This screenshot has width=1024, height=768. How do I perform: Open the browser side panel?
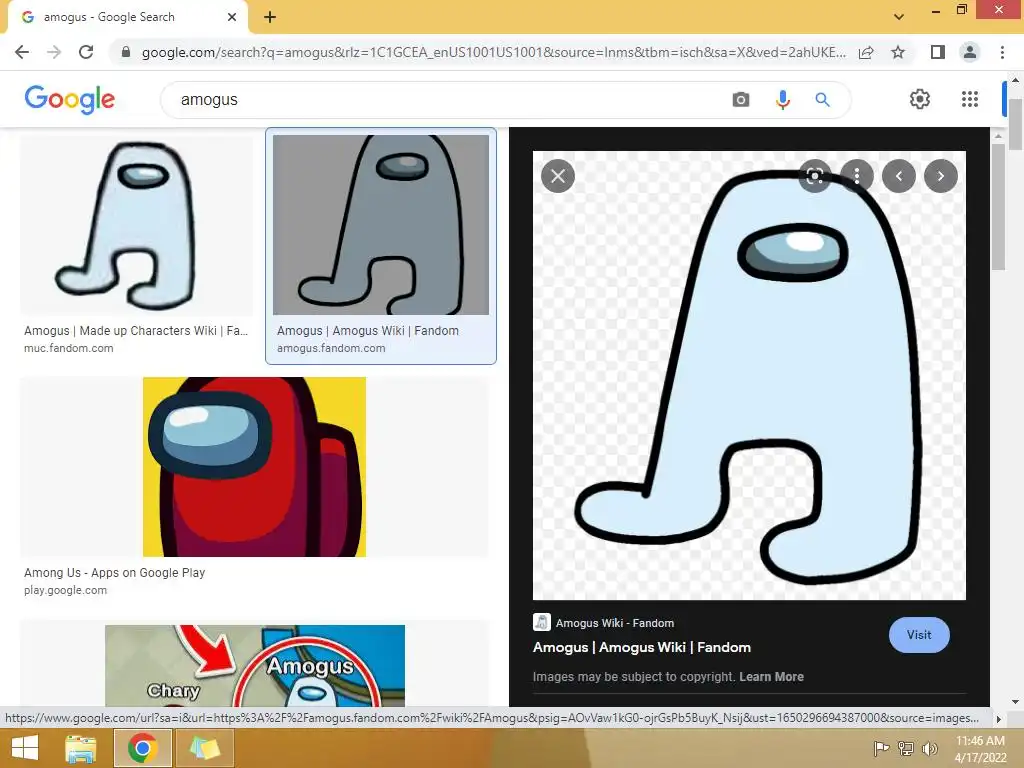[x=937, y=52]
